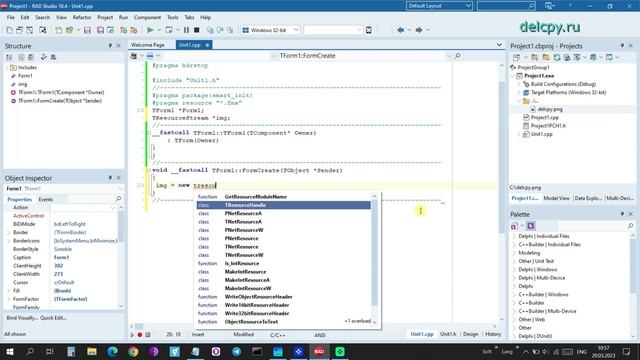Image resolution: width=640 pixels, height=360 pixels.
Task: Open the History tab
Action: click(x=493, y=334)
